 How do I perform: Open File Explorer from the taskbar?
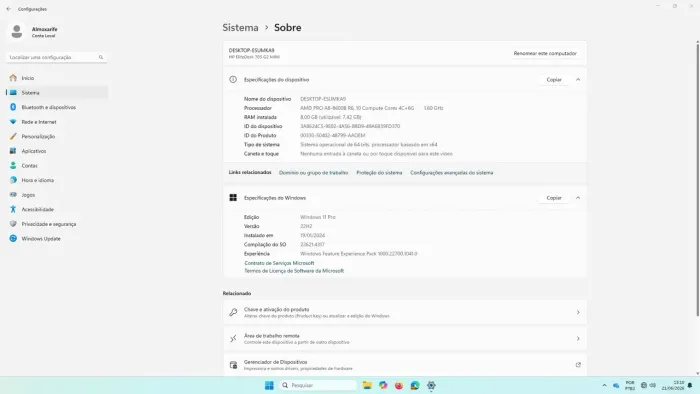(x=367, y=386)
